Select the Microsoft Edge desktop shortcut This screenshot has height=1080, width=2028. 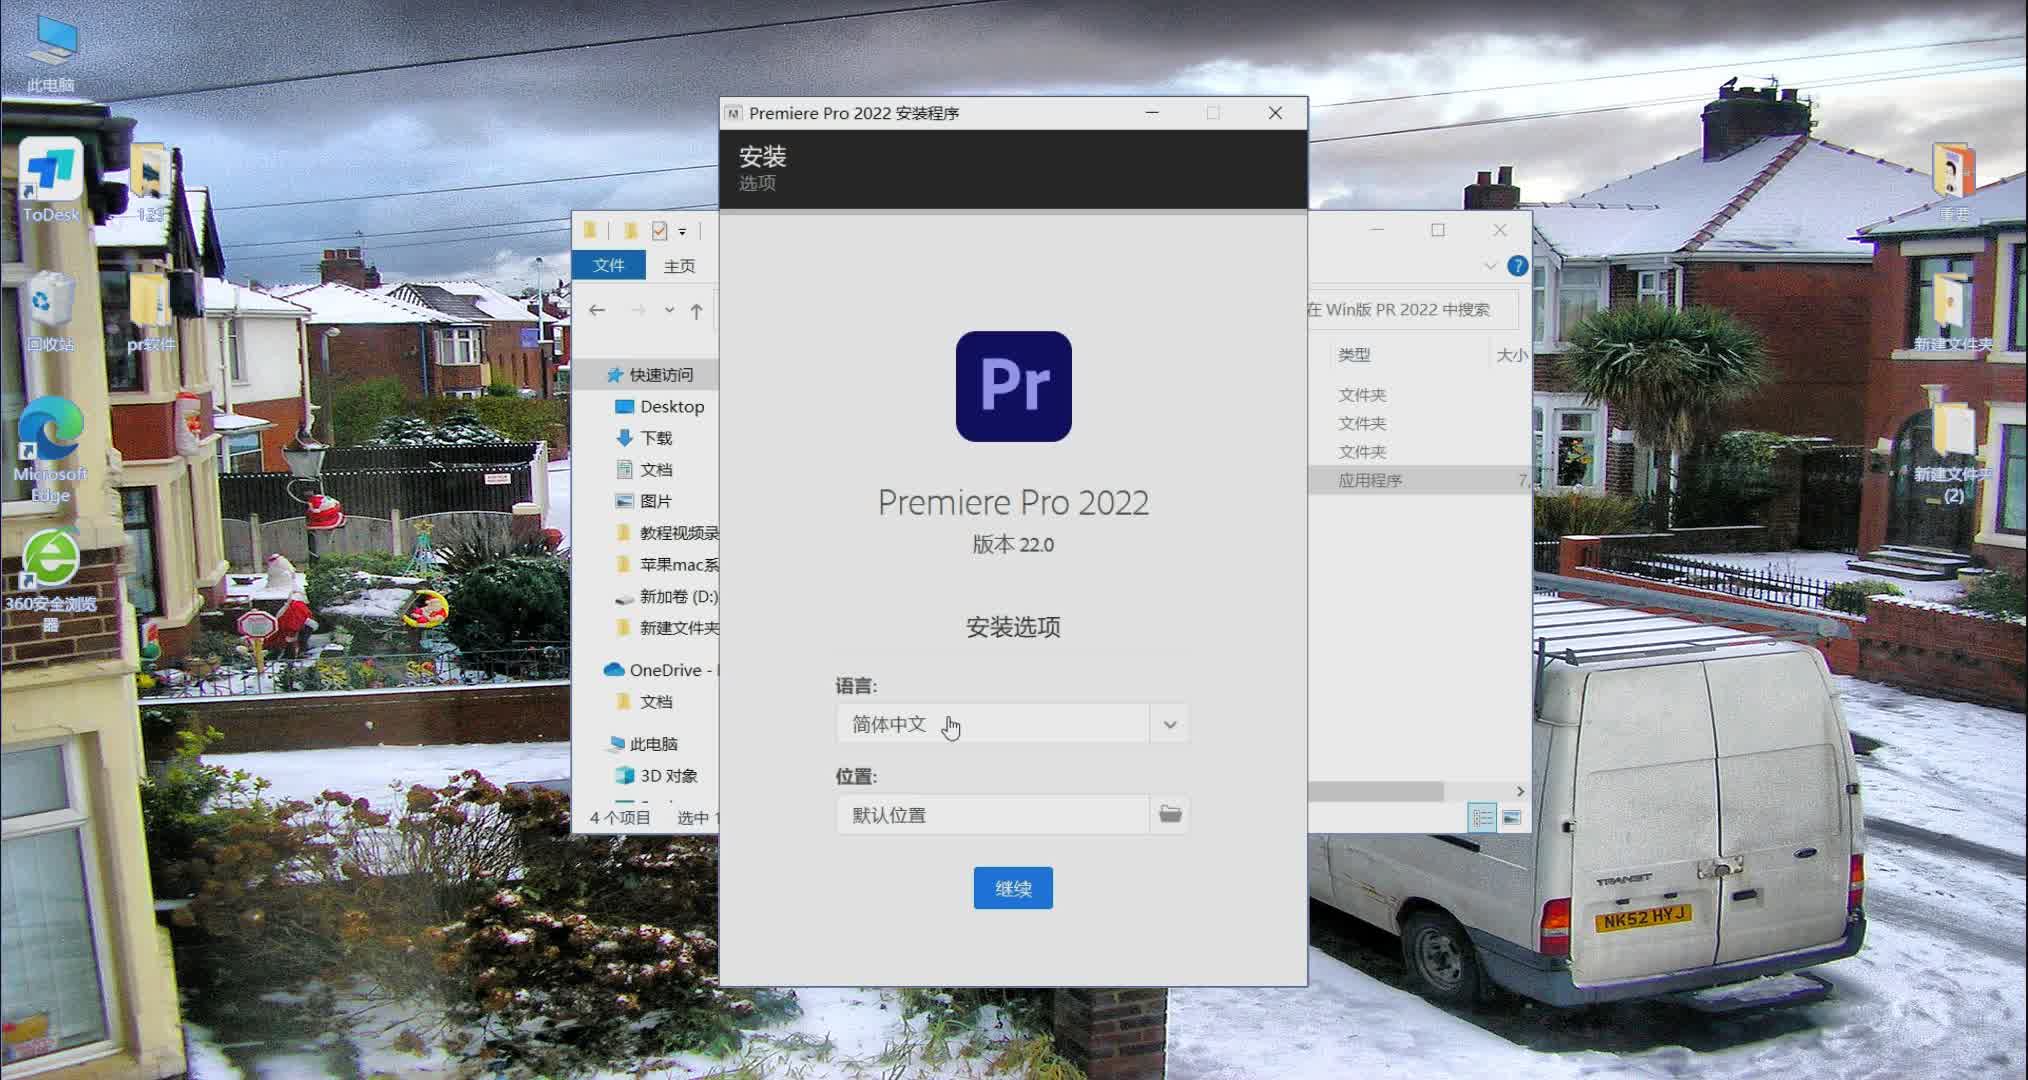50,450
